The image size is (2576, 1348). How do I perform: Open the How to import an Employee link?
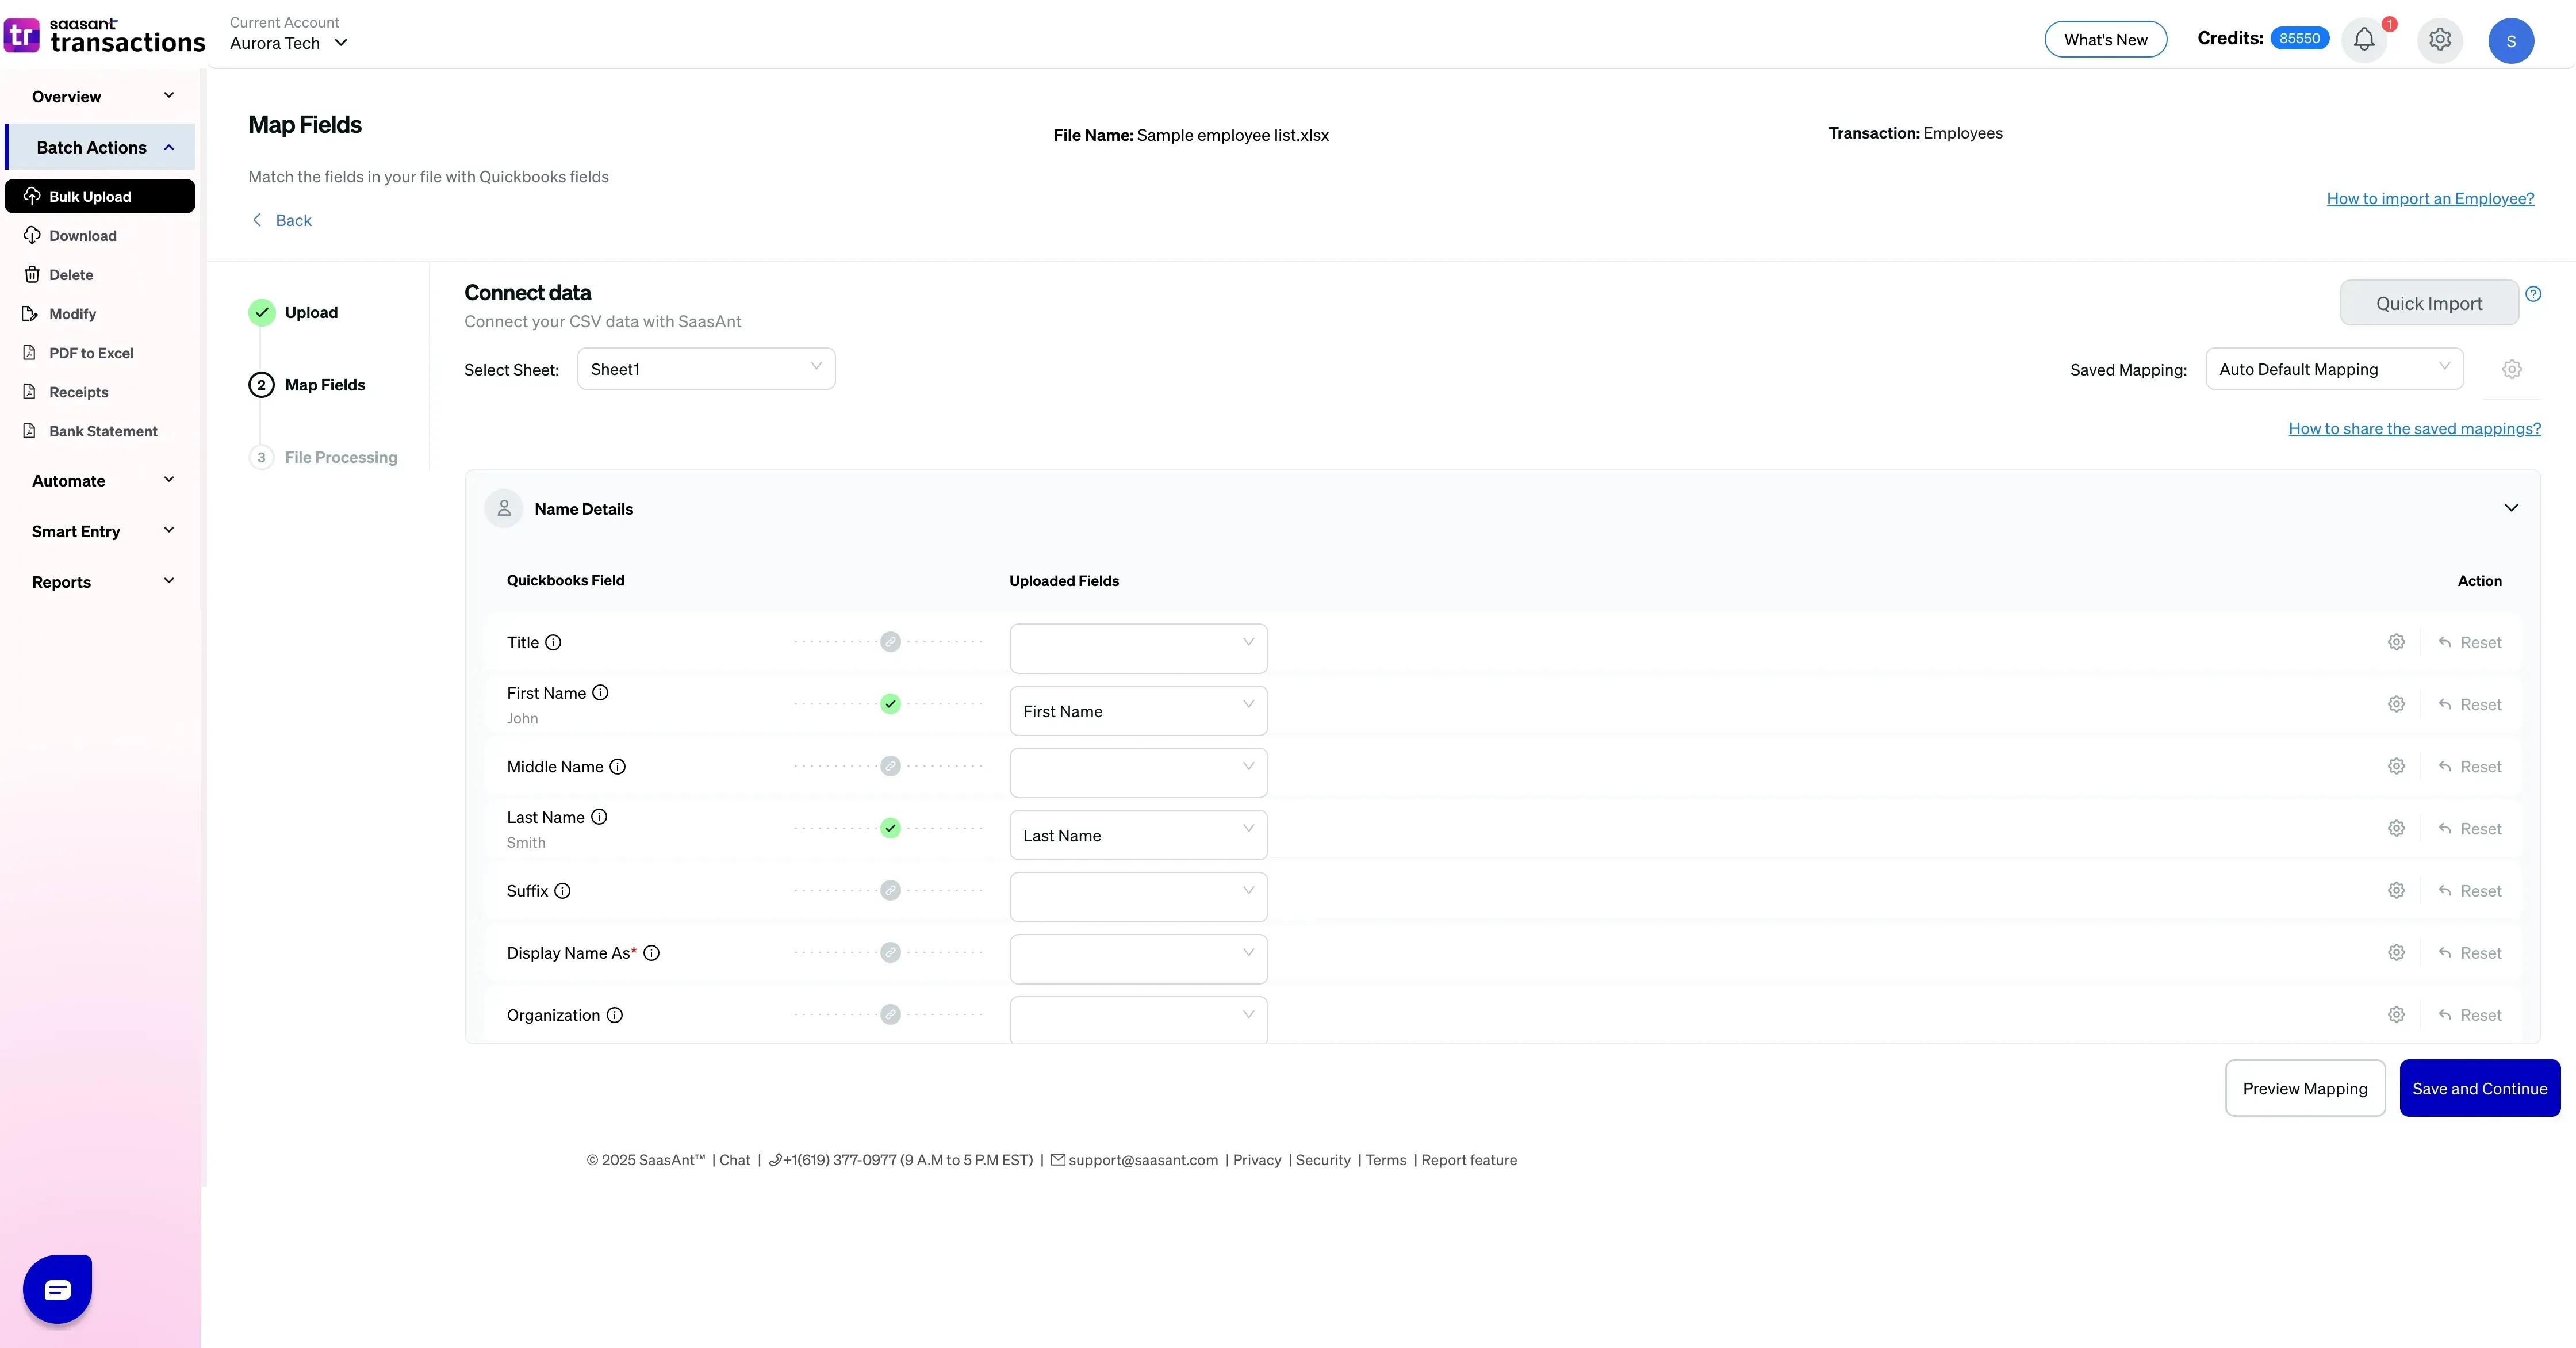click(2430, 199)
